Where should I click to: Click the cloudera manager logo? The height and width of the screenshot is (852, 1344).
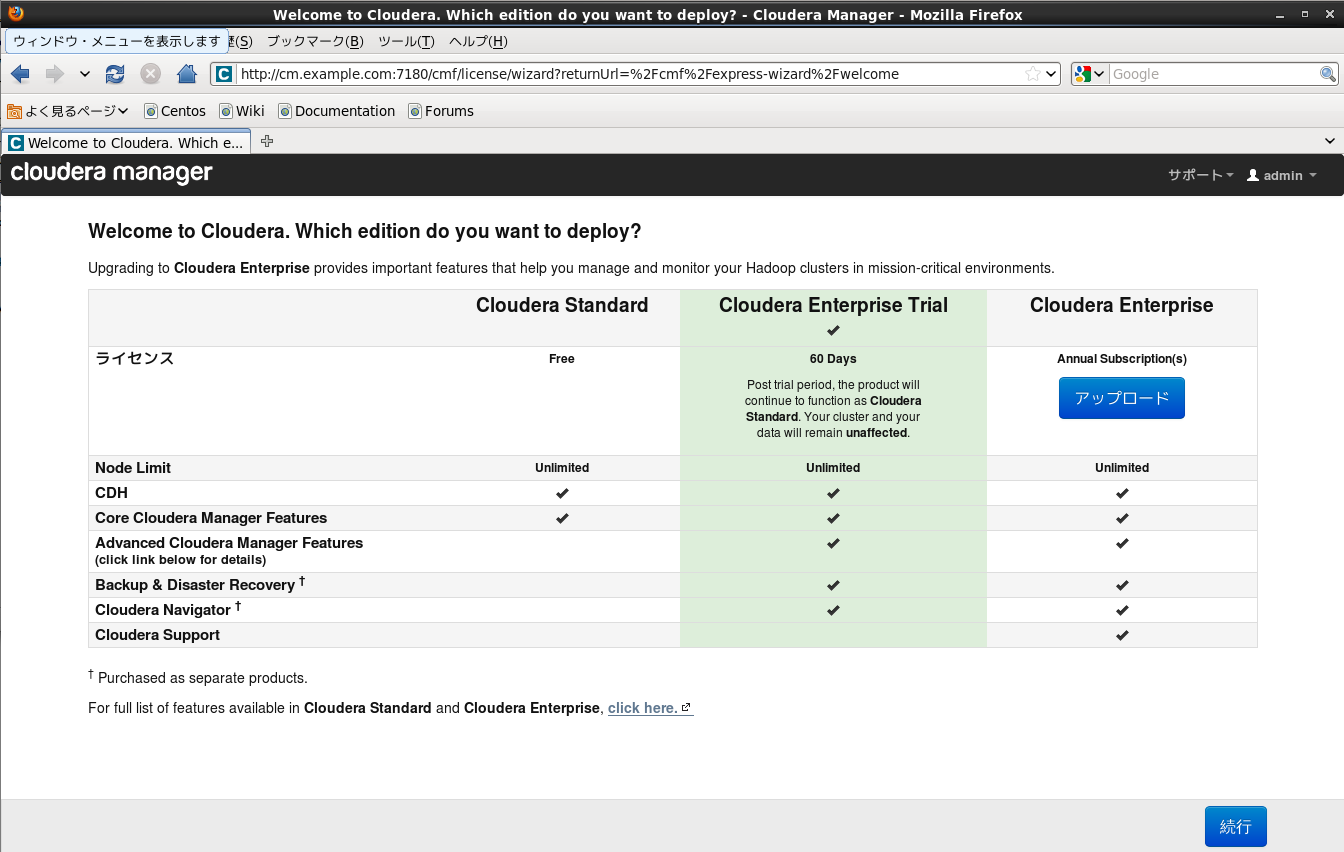[x=112, y=173]
